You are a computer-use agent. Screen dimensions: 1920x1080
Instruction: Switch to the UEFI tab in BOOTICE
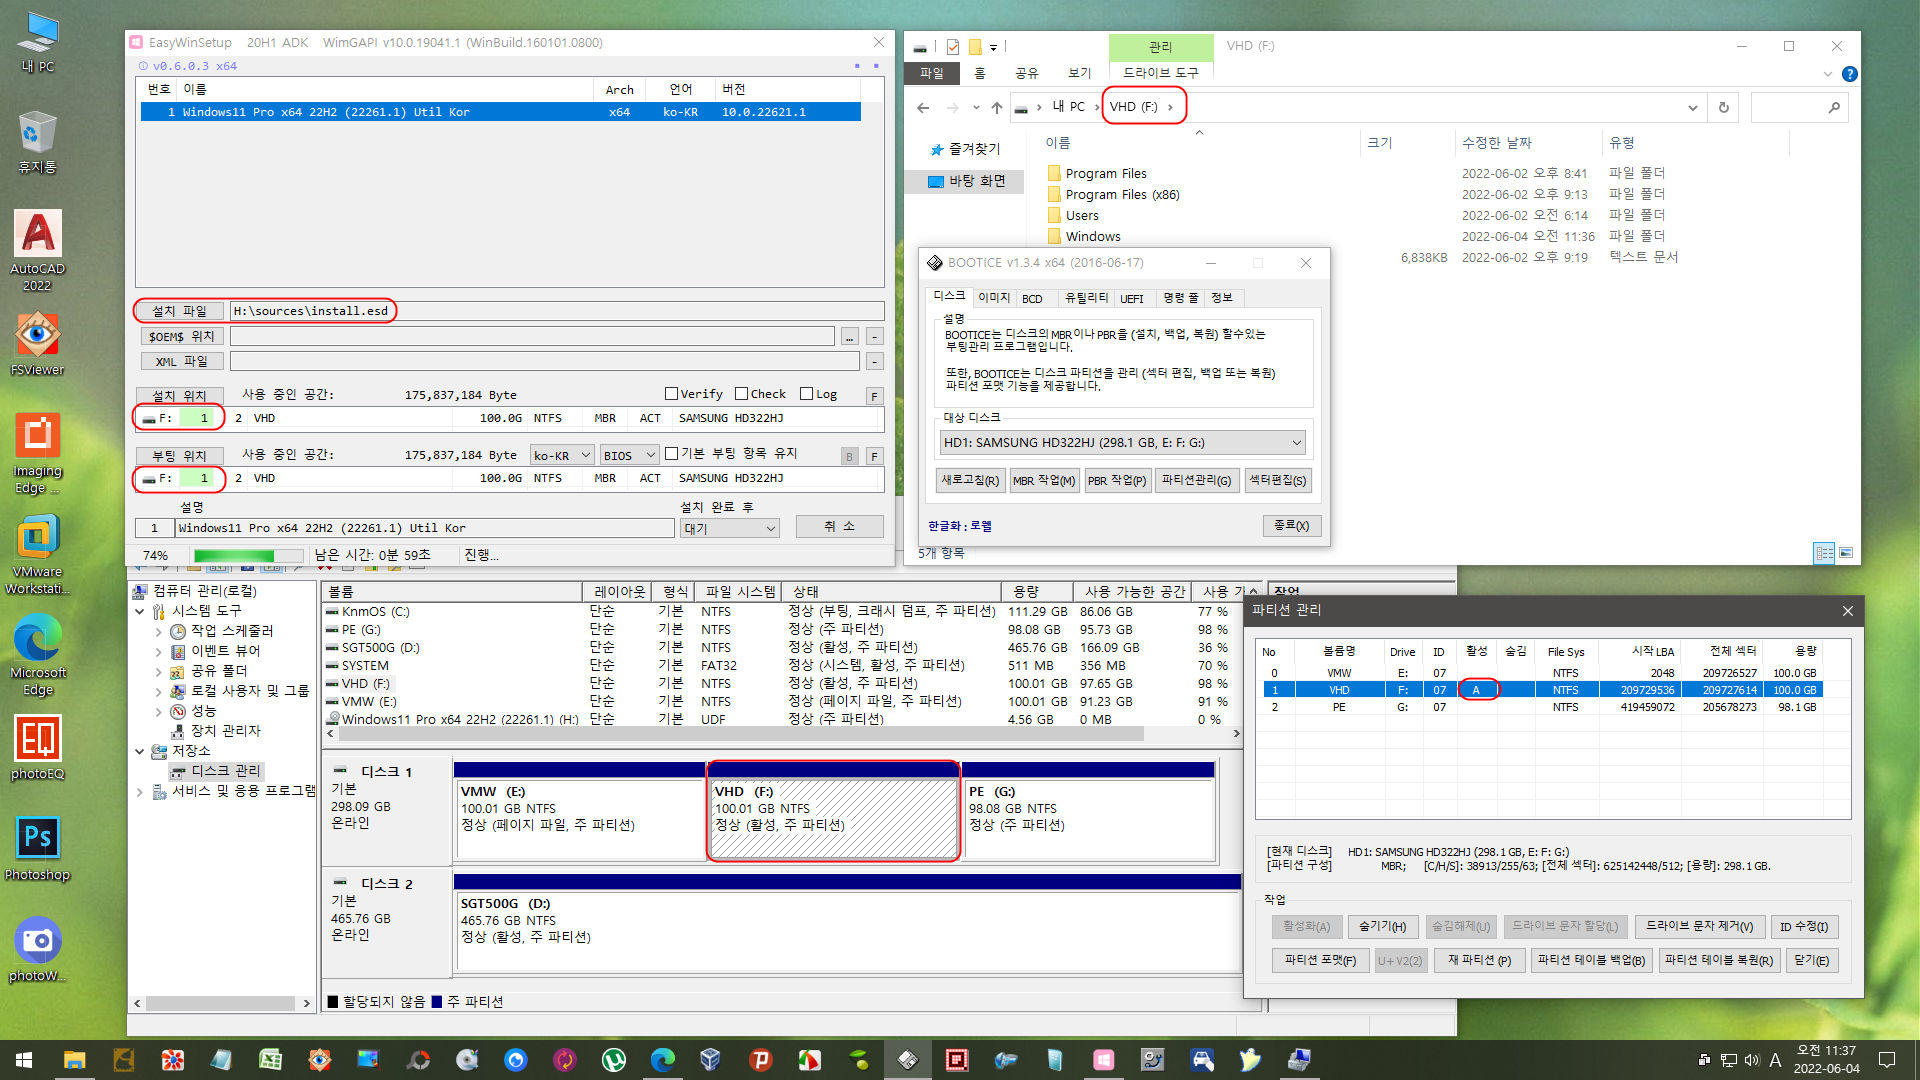(x=1131, y=298)
